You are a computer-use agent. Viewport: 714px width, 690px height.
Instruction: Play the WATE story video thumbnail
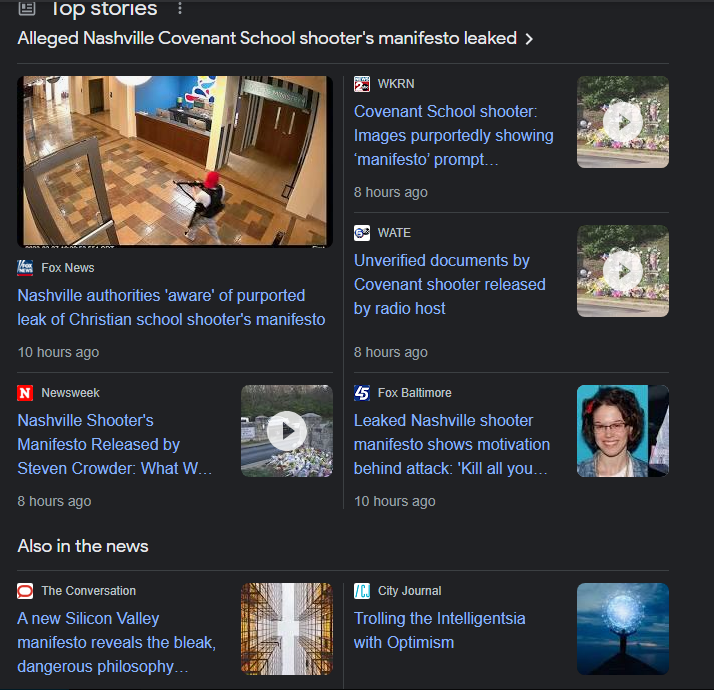tap(623, 271)
